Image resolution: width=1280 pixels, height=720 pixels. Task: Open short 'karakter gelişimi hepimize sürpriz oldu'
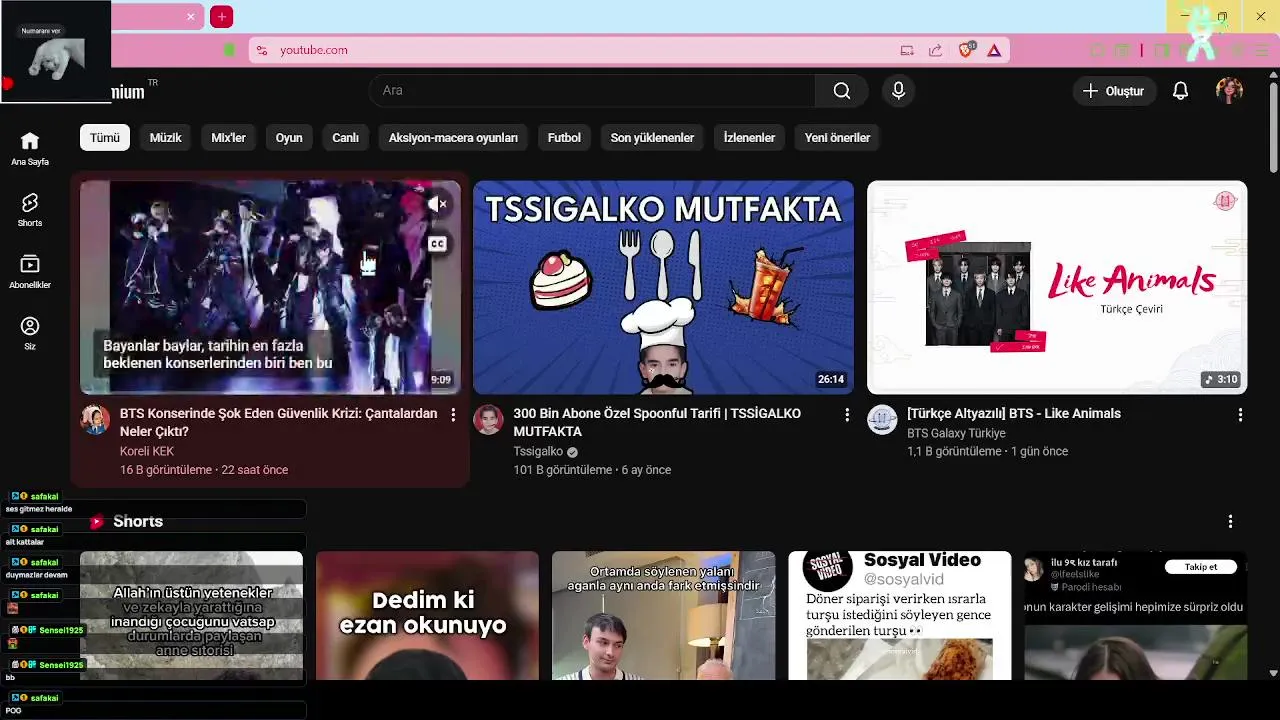1135,615
